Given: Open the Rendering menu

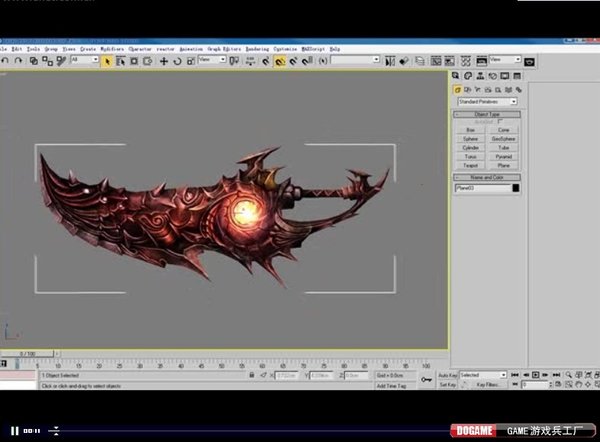Looking at the screenshot, I should [257, 48].
